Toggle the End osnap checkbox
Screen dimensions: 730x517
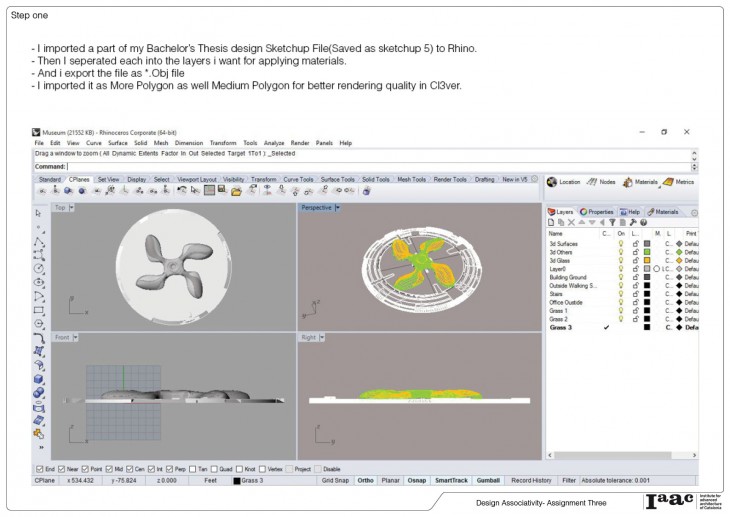click(x=39, y=468)
